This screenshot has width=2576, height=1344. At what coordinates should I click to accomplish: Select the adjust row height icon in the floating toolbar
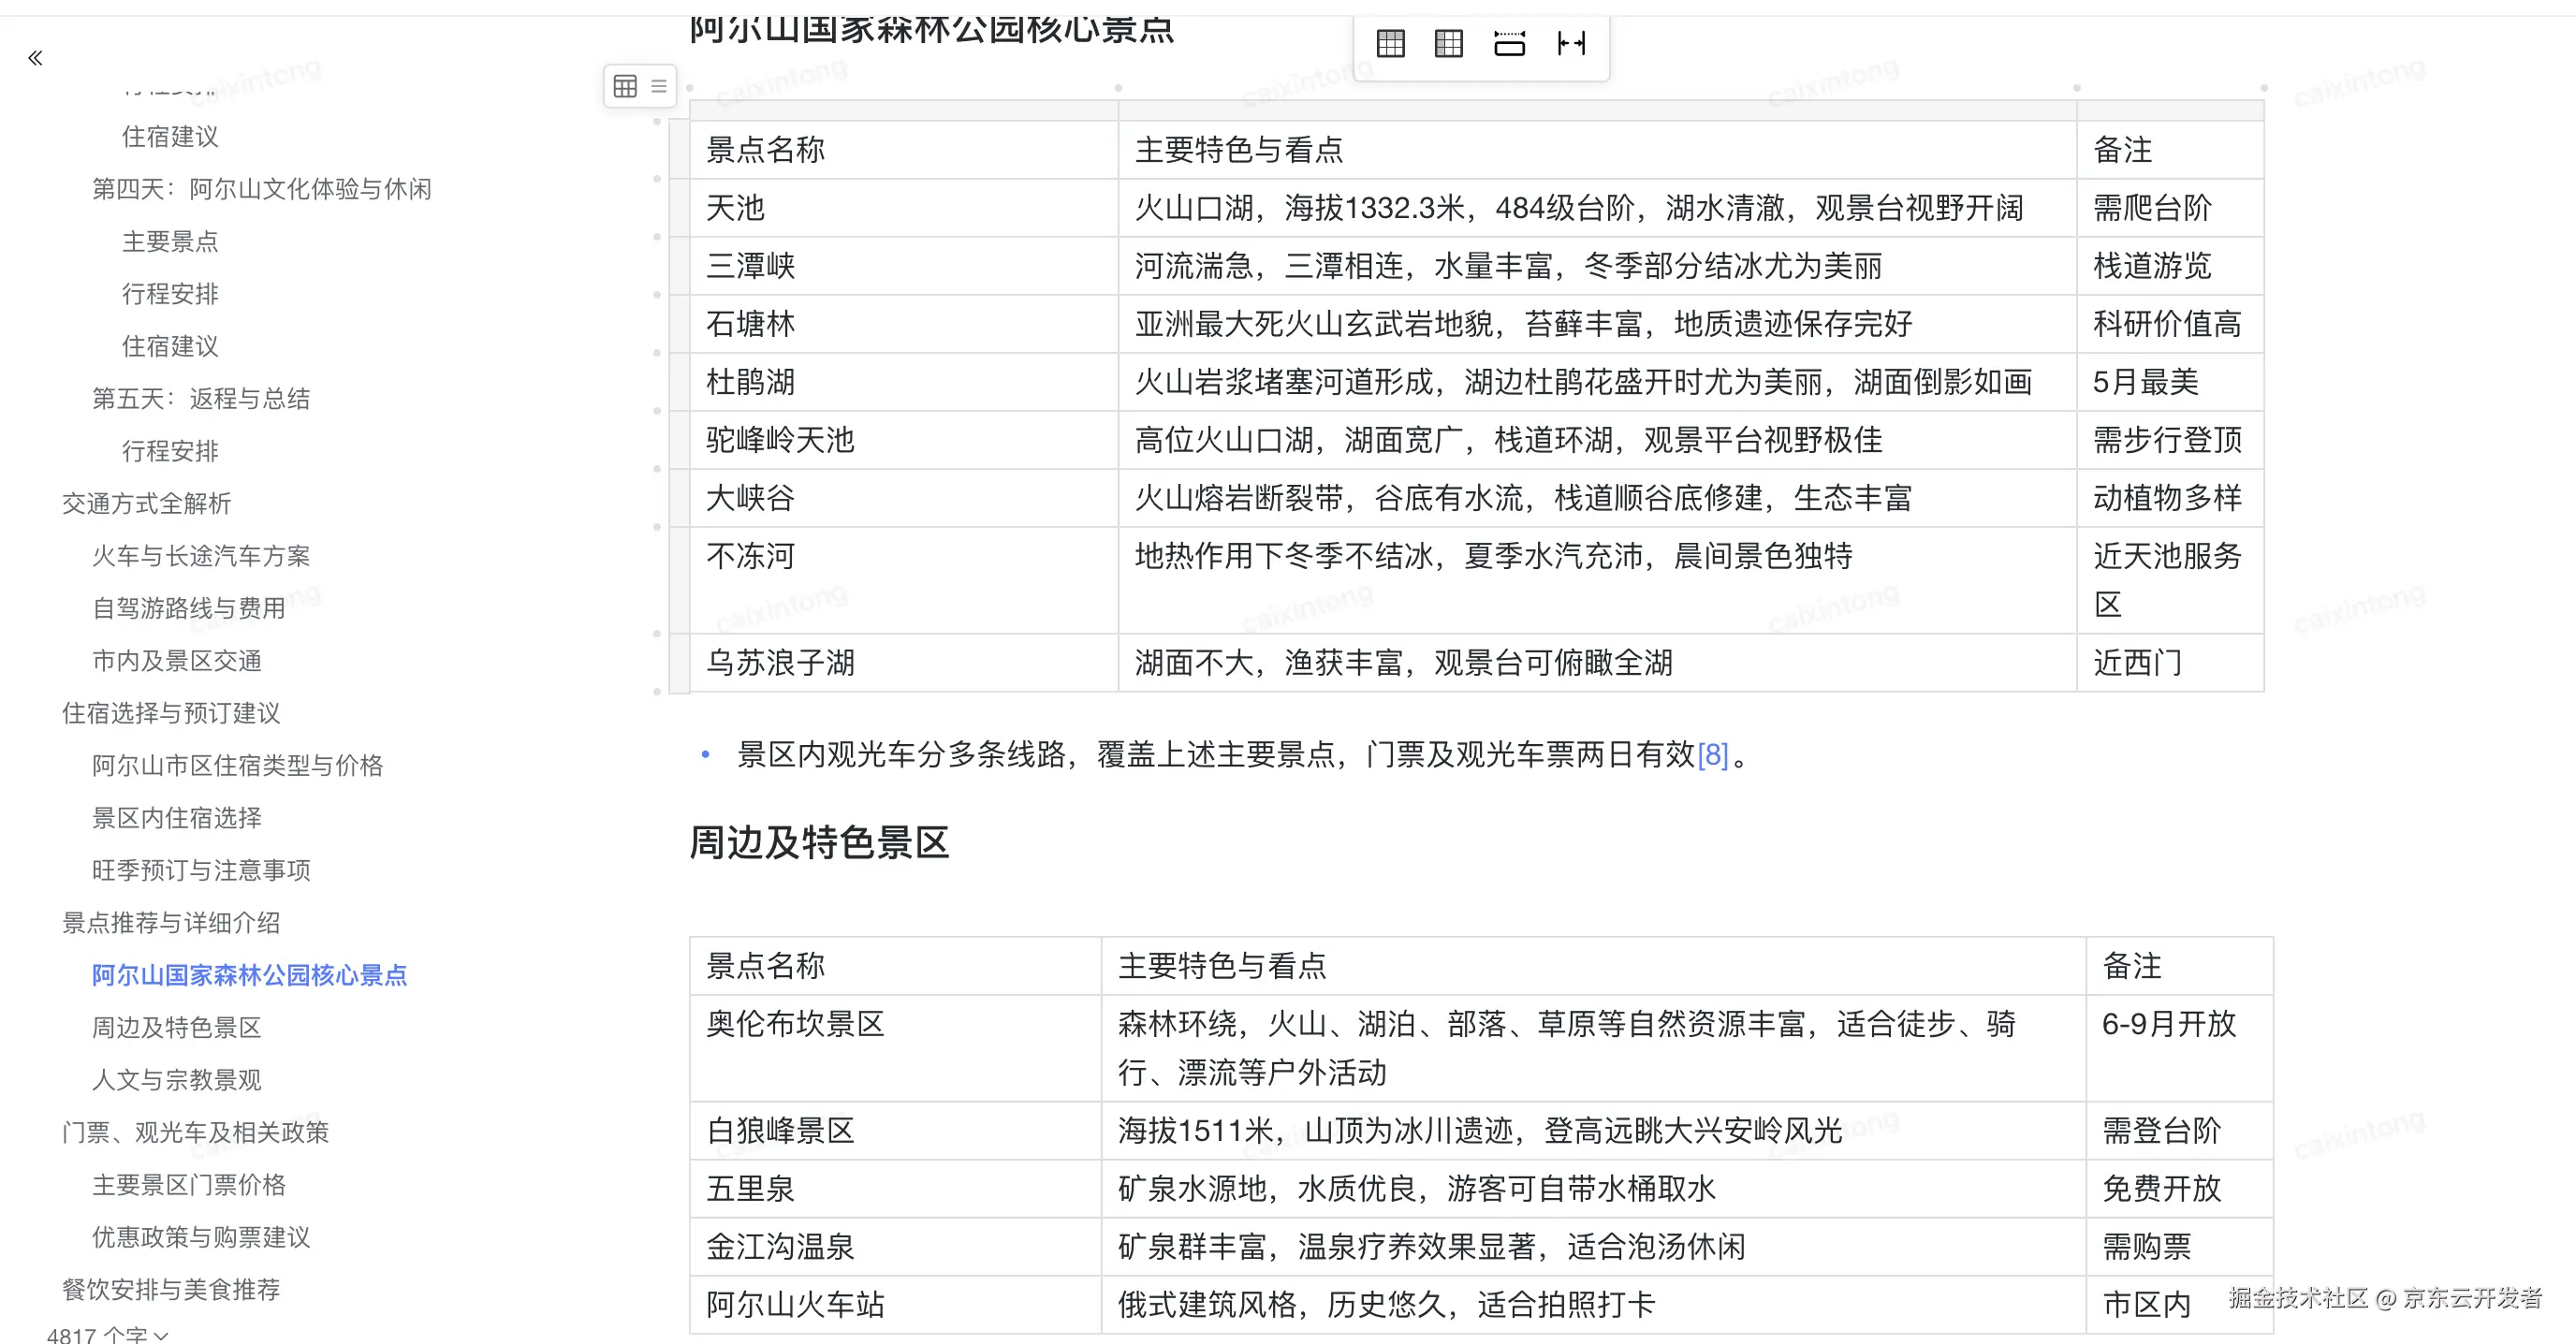point(1511,43)
